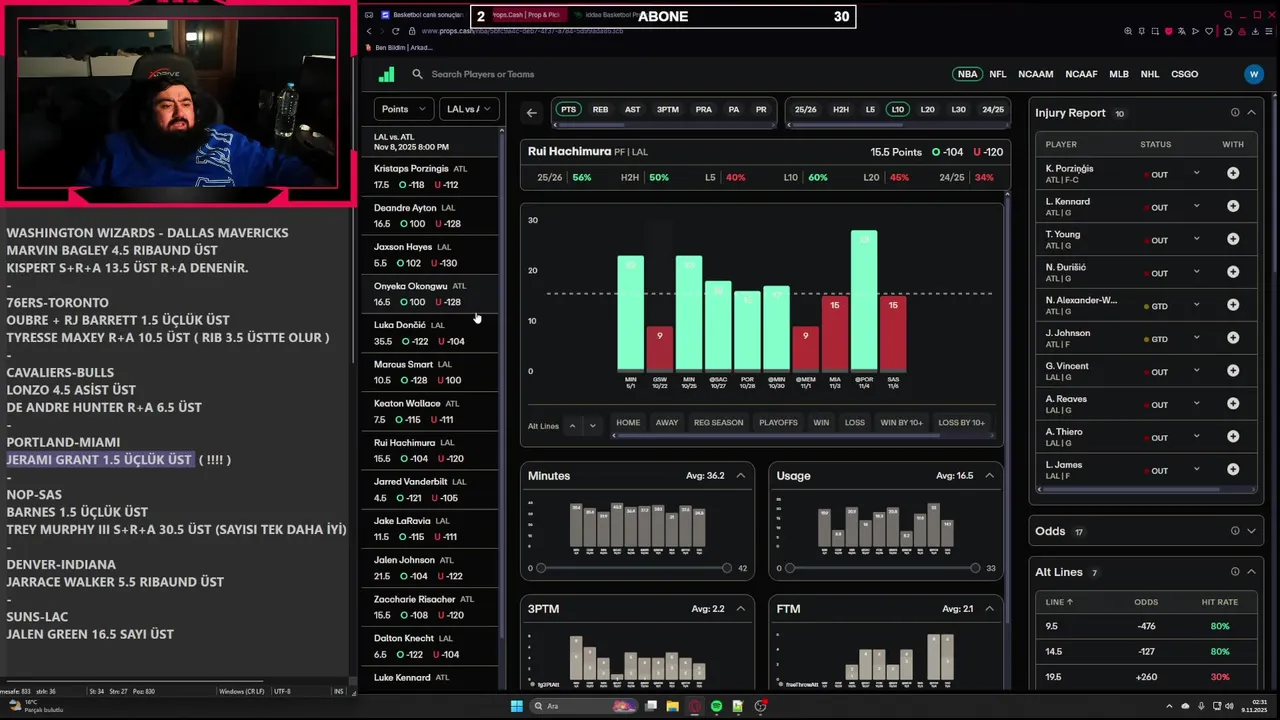Collapse the Alt Lines panel
The height and width of the screenshot is (720, 1280).
tap(1251, 572)
